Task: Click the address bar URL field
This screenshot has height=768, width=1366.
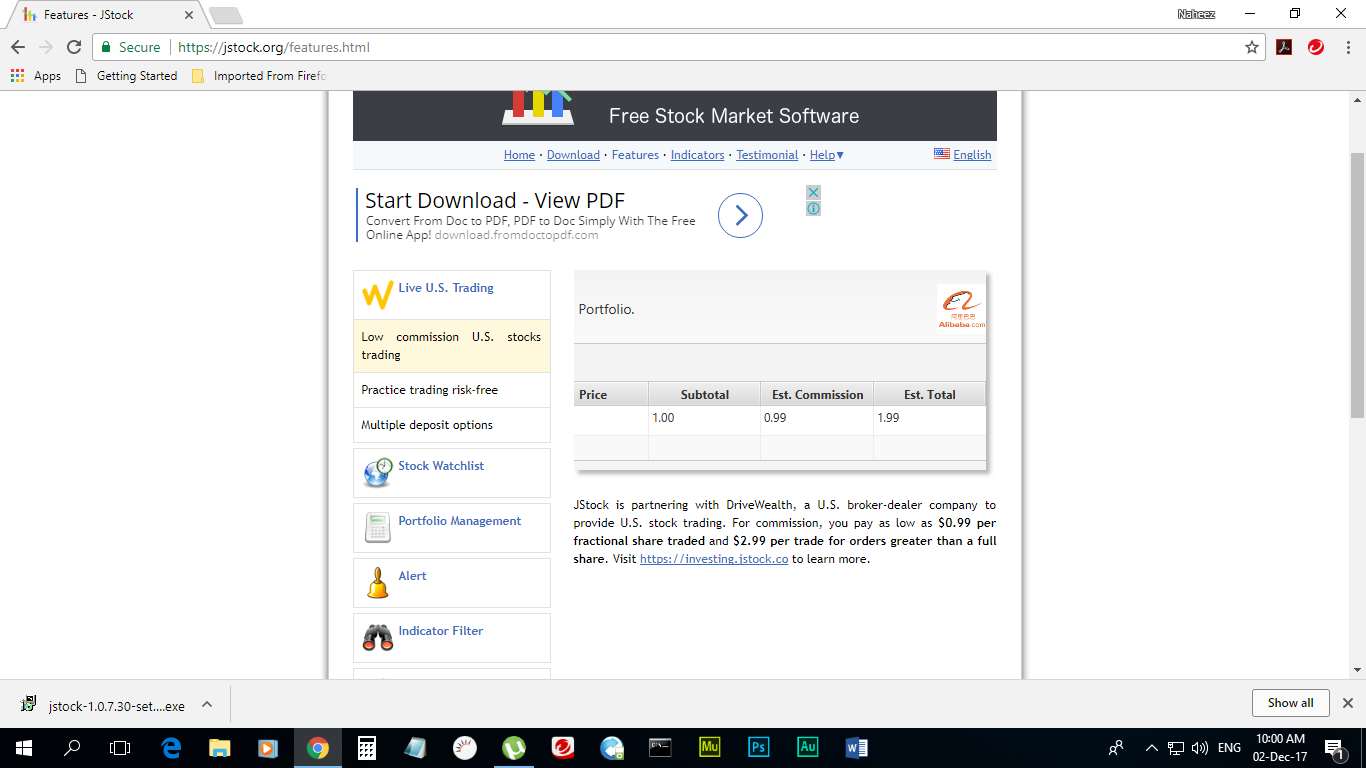Action: tap(680, 47)
